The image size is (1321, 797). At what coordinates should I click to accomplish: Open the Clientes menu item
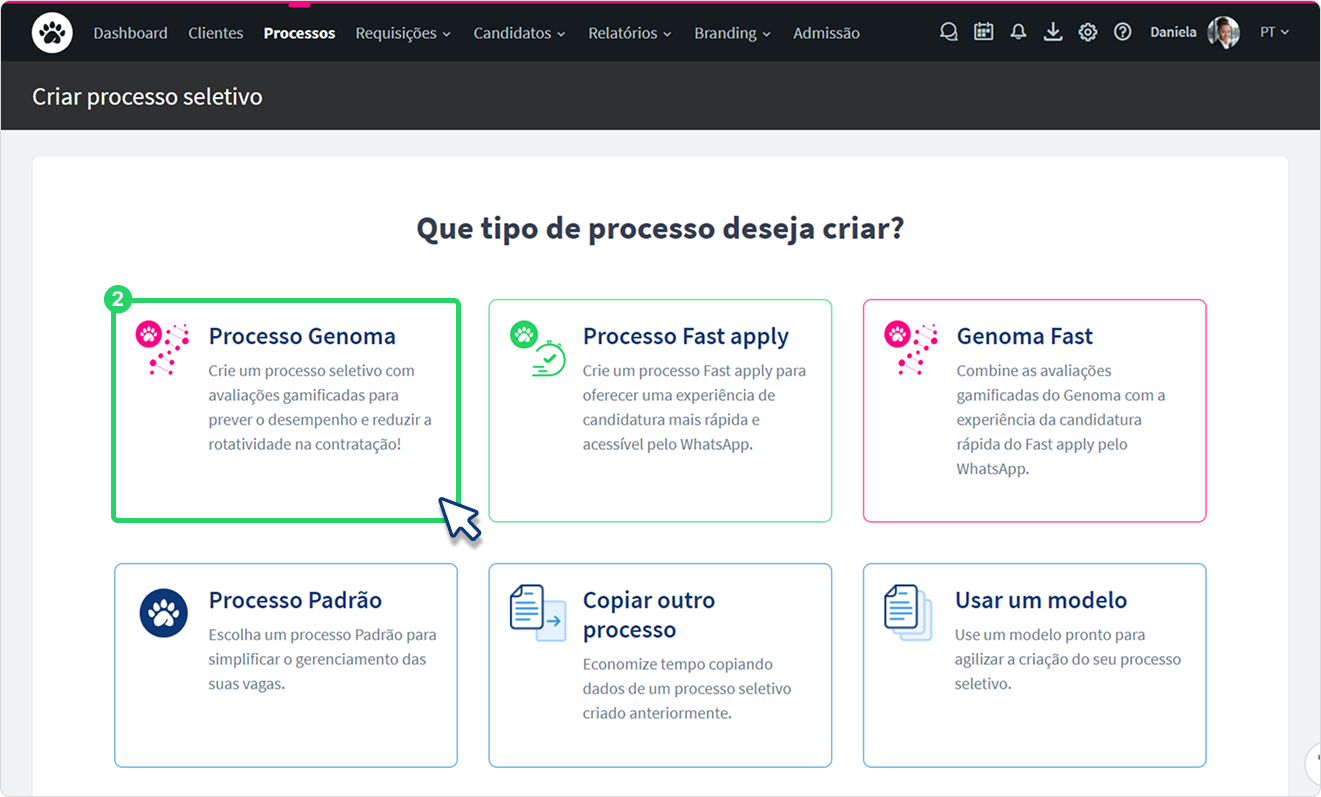click(216, 33)
